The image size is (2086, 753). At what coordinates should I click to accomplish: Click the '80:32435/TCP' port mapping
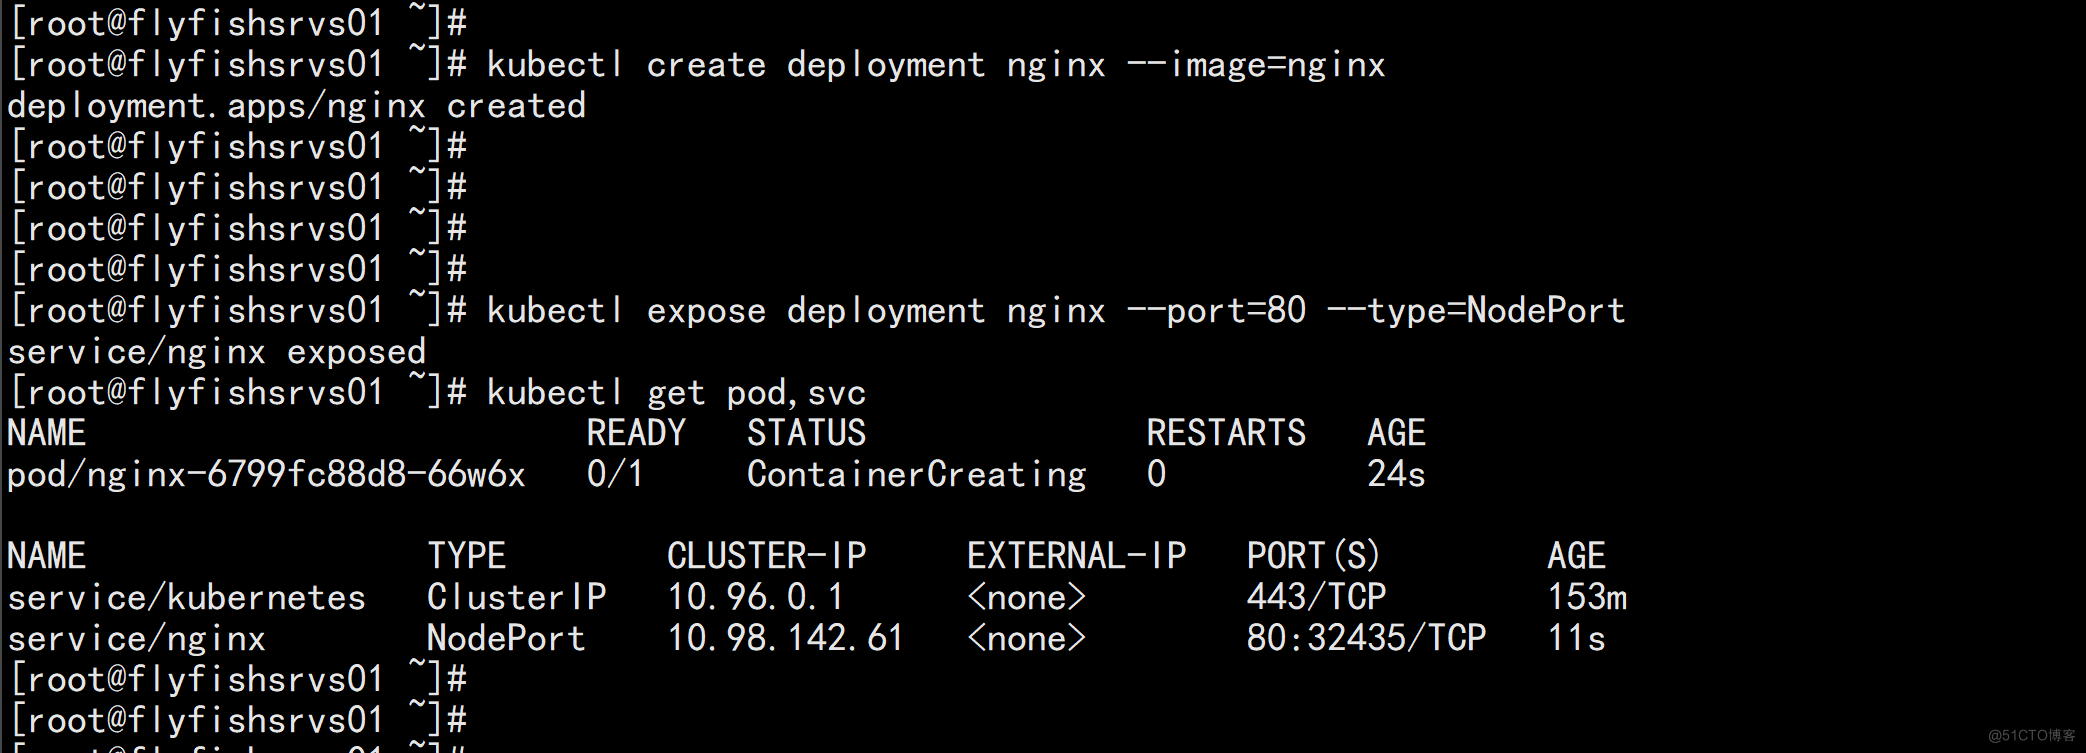1367,639
